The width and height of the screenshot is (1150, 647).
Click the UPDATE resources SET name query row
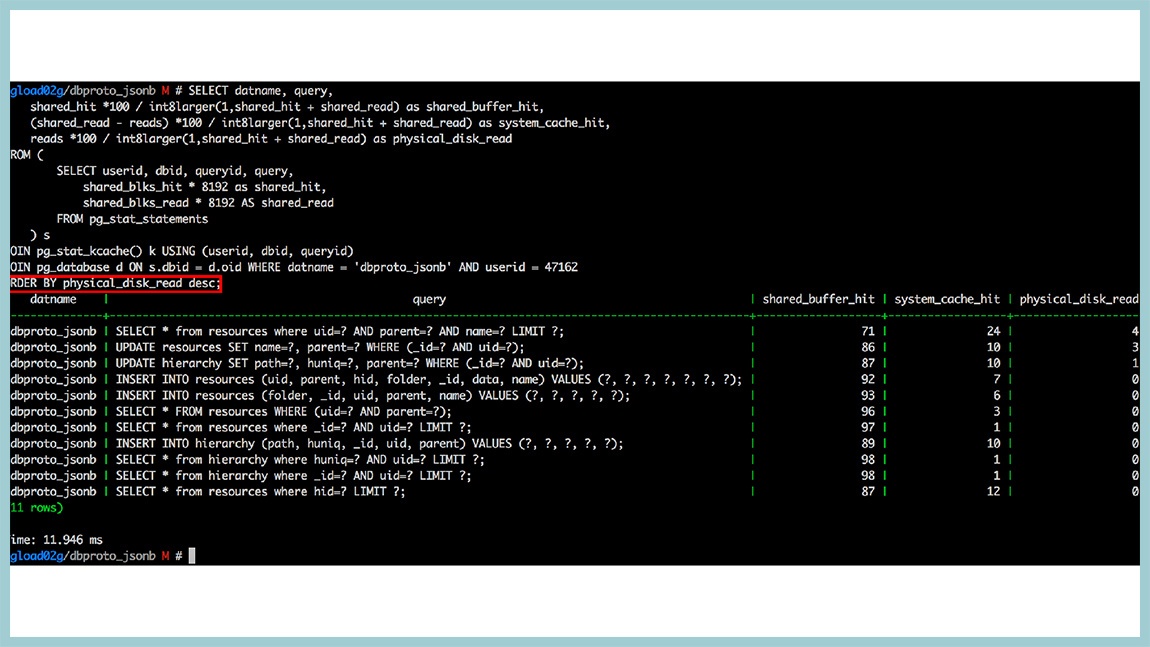574,347
